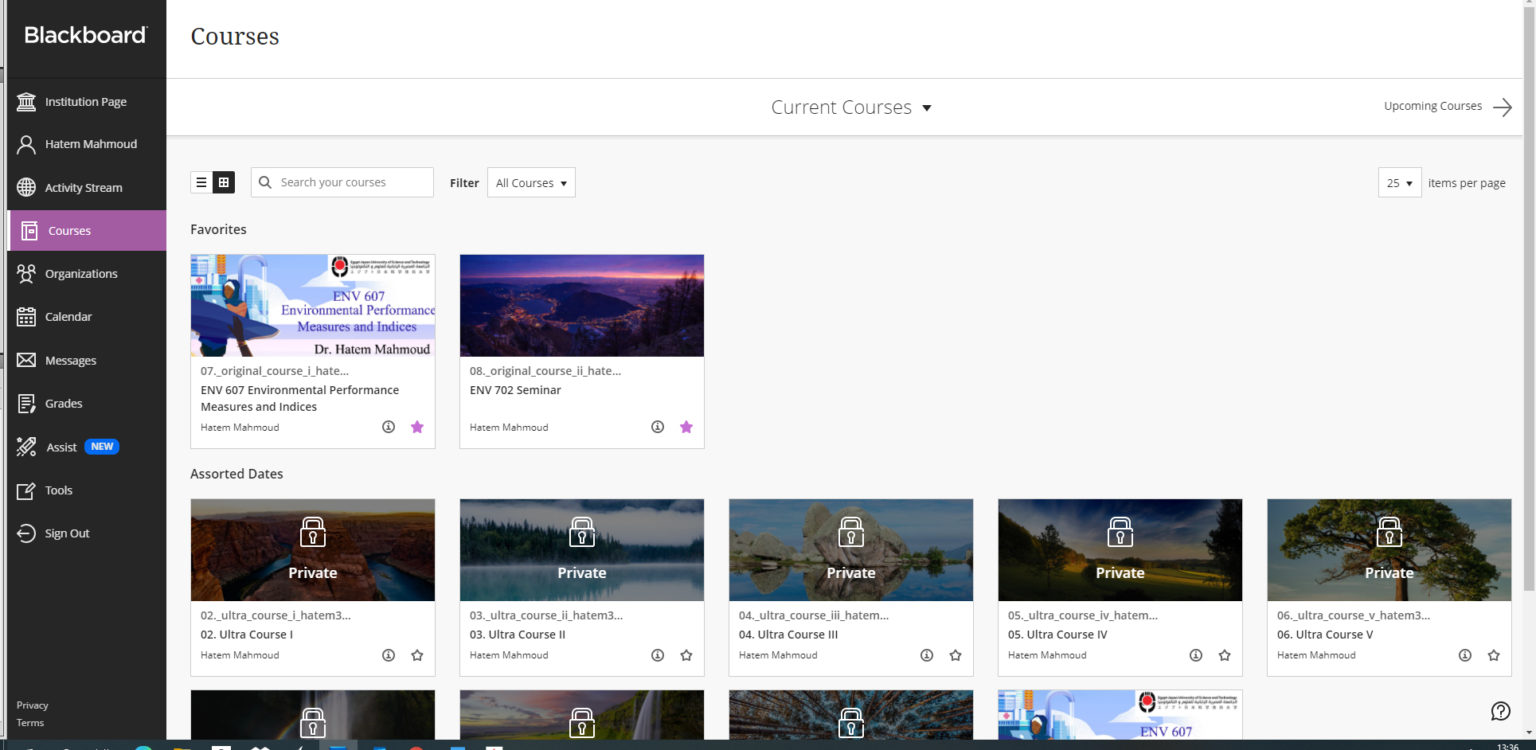Viewport: 1536px width, 750px height.
Task: Click the help question mark icon
Action: click(1501, 711)
